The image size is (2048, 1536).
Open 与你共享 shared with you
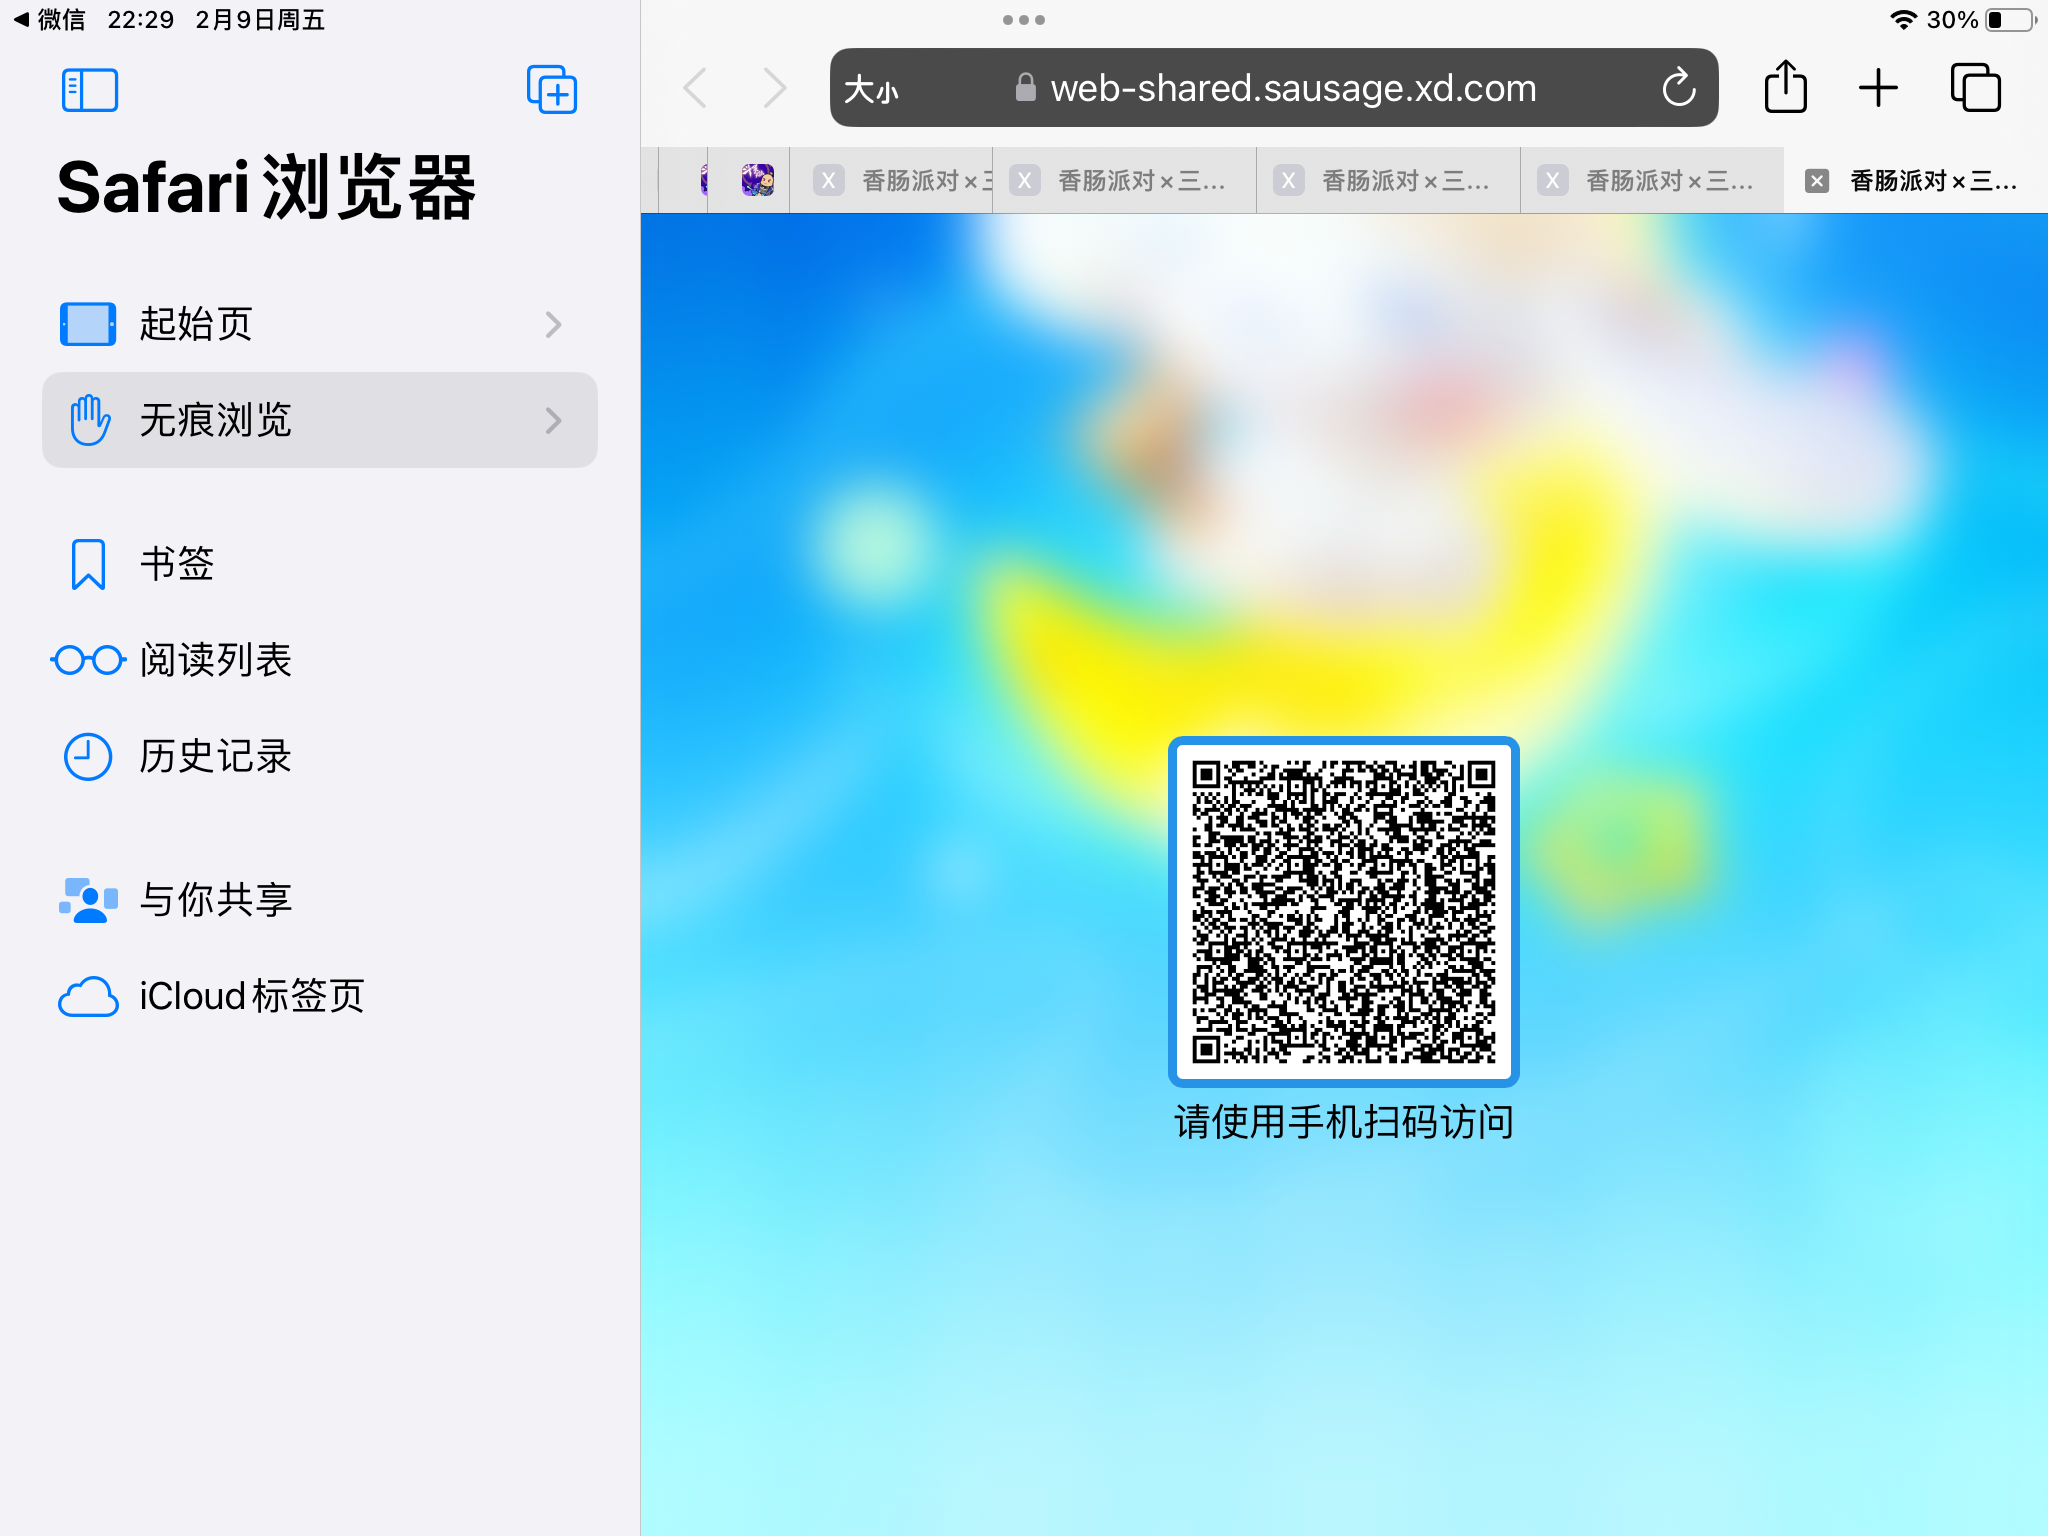click(x=320, y=900)
